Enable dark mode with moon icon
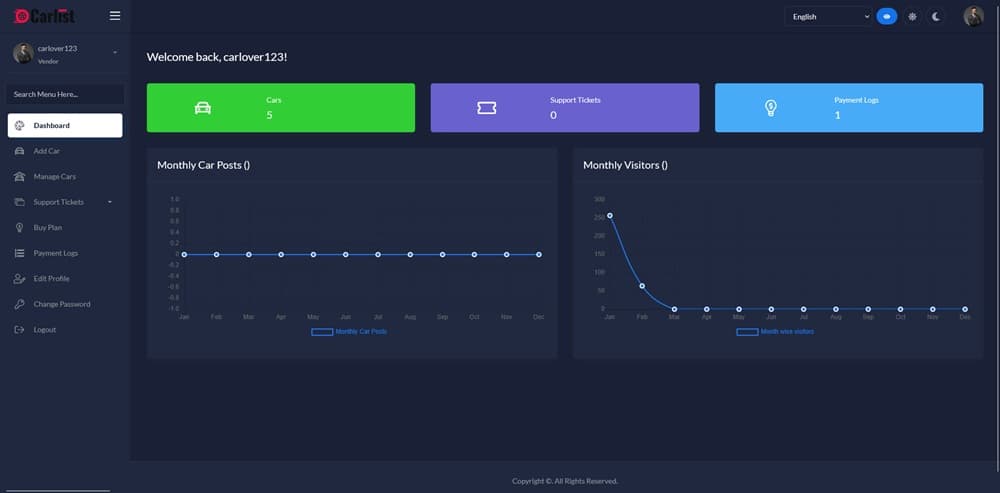 936,17
